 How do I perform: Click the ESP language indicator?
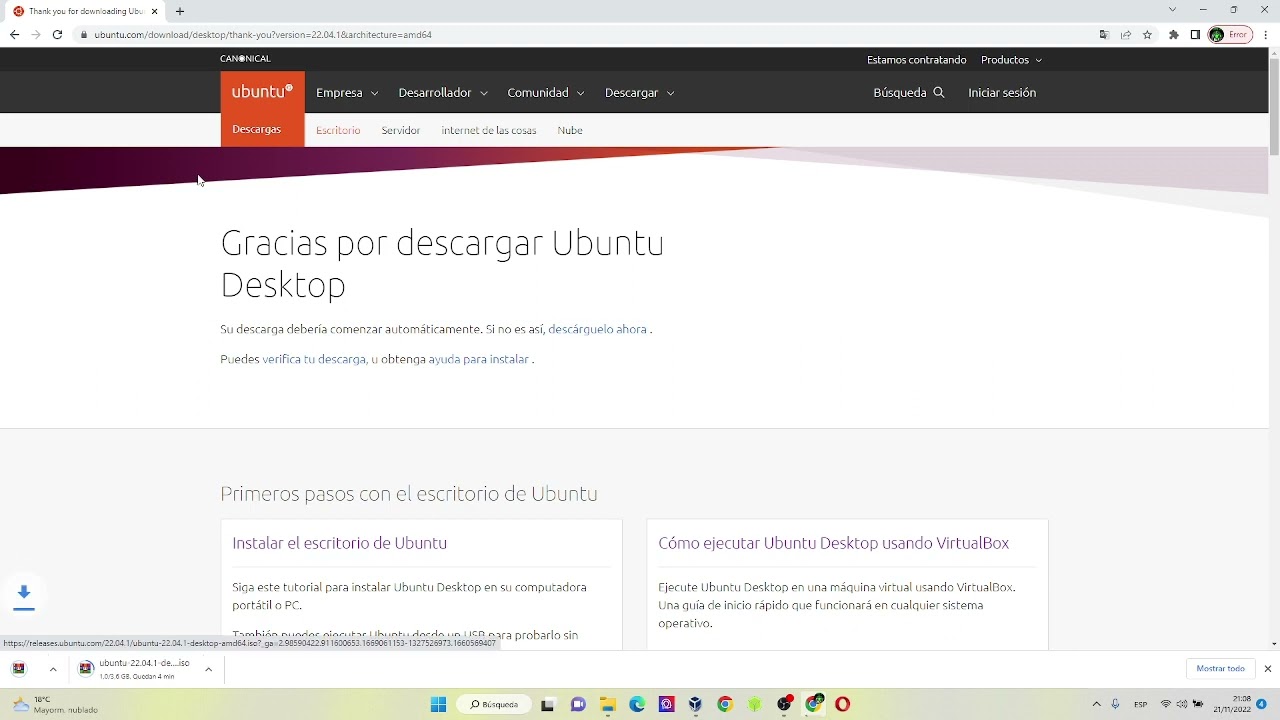tap(1140, 704)
